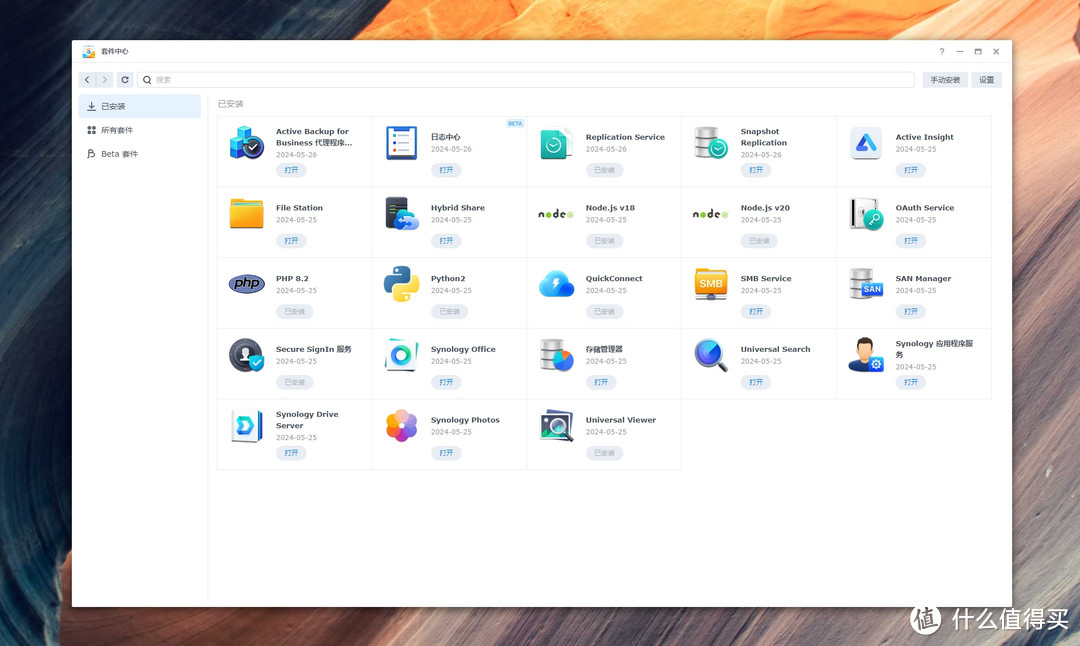The image size is (1080, 646).
Task: Click the 手动安装 manual install button
Action: 944,80
